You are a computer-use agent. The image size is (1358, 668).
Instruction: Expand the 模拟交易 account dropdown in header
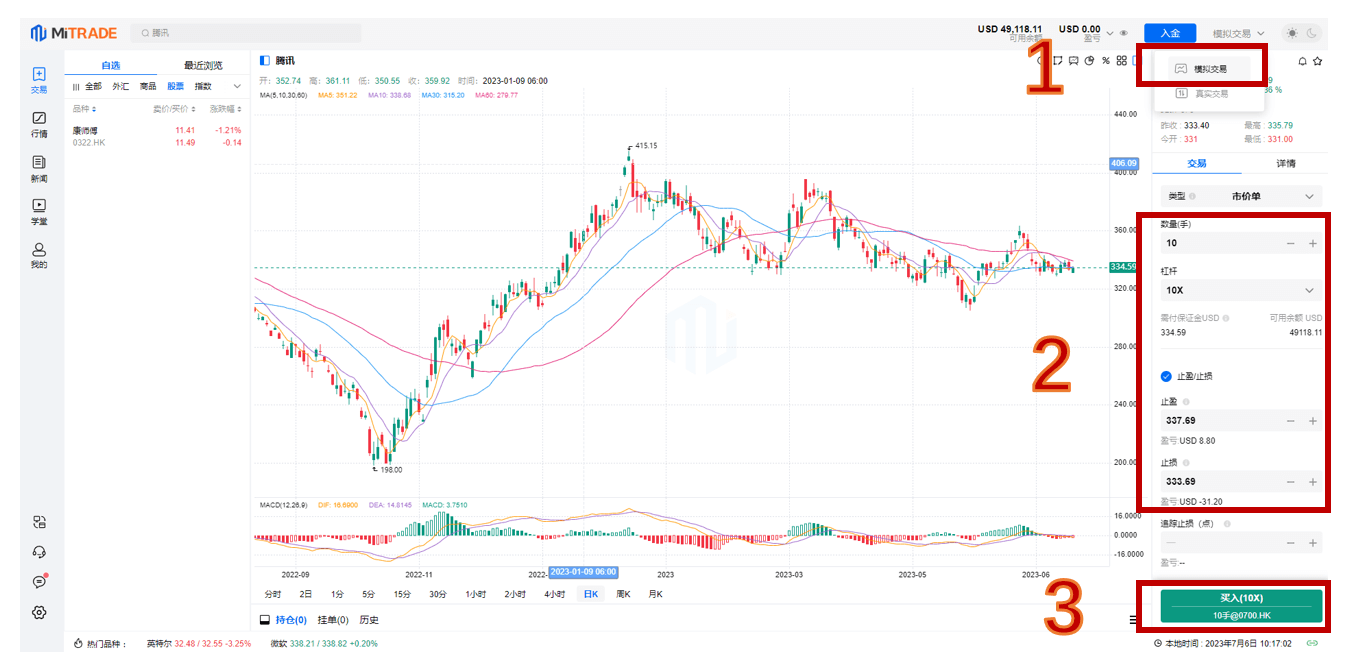1239,33
